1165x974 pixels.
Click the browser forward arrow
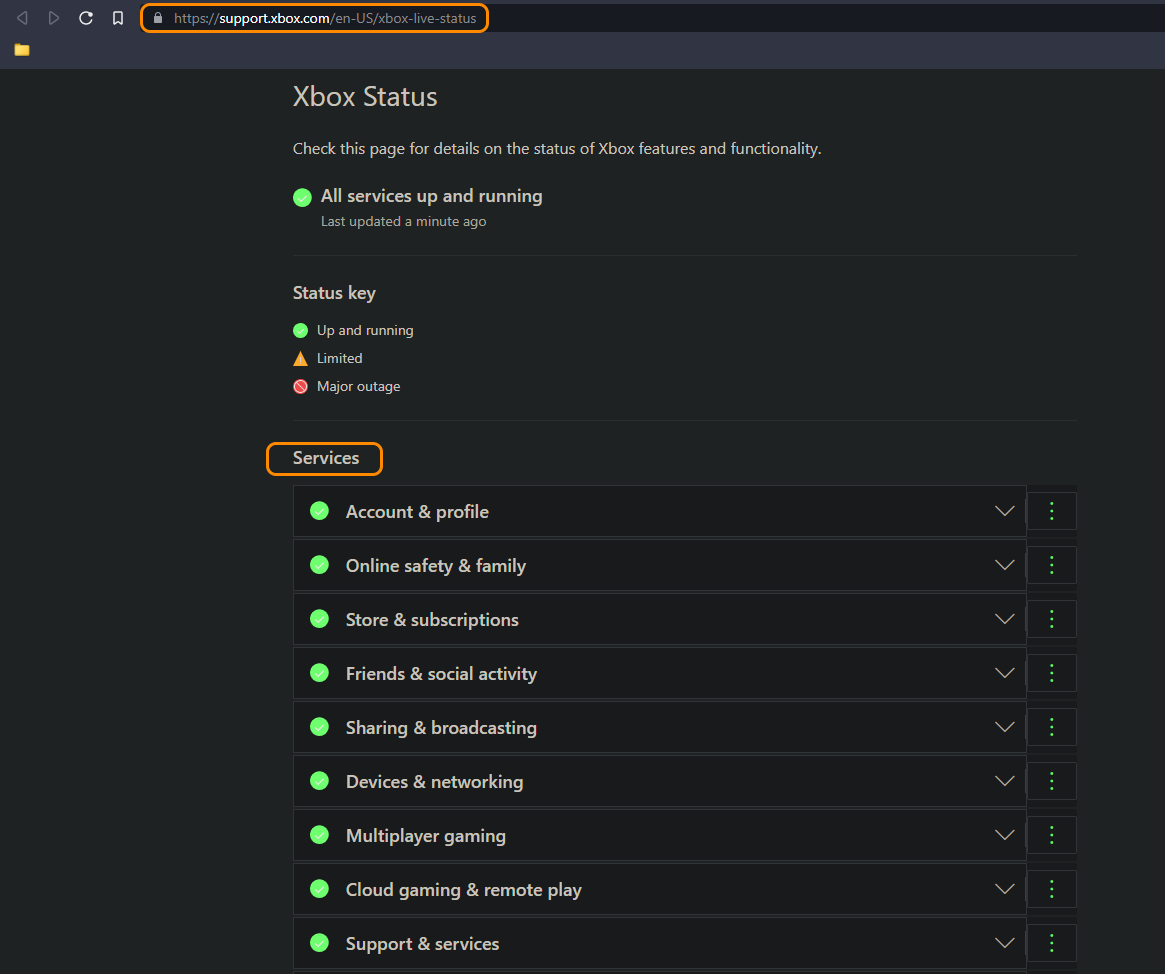click(x=53, y=18)
